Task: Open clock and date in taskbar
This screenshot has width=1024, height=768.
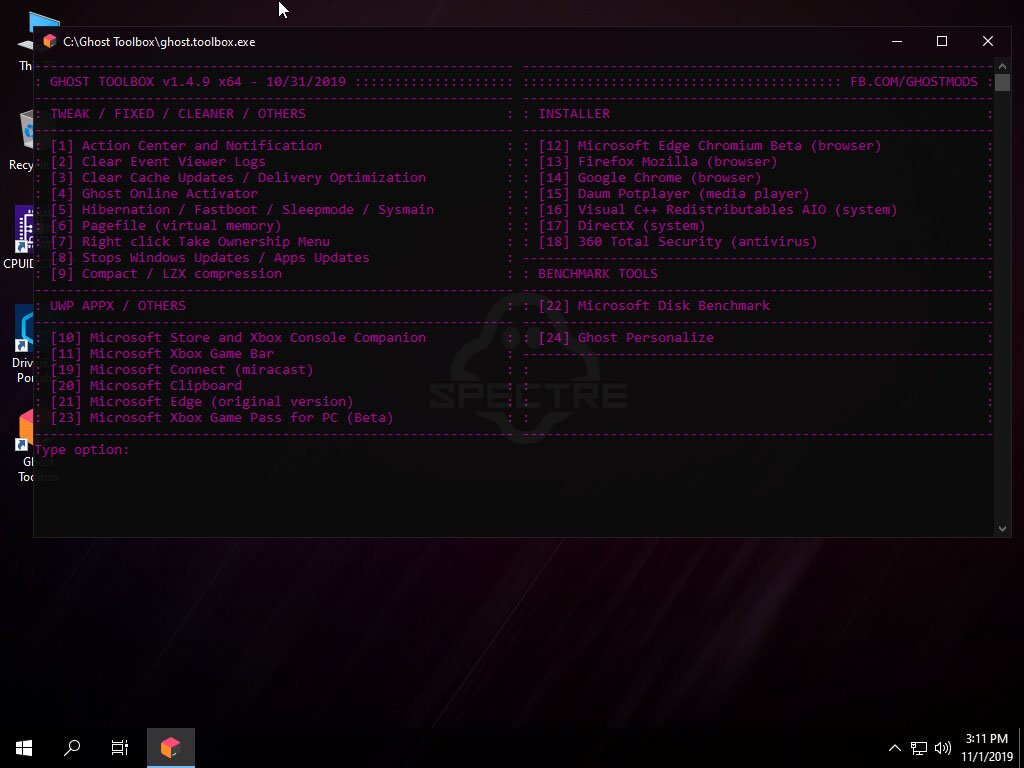Action: pyautogui.click(x=987, y=748)
